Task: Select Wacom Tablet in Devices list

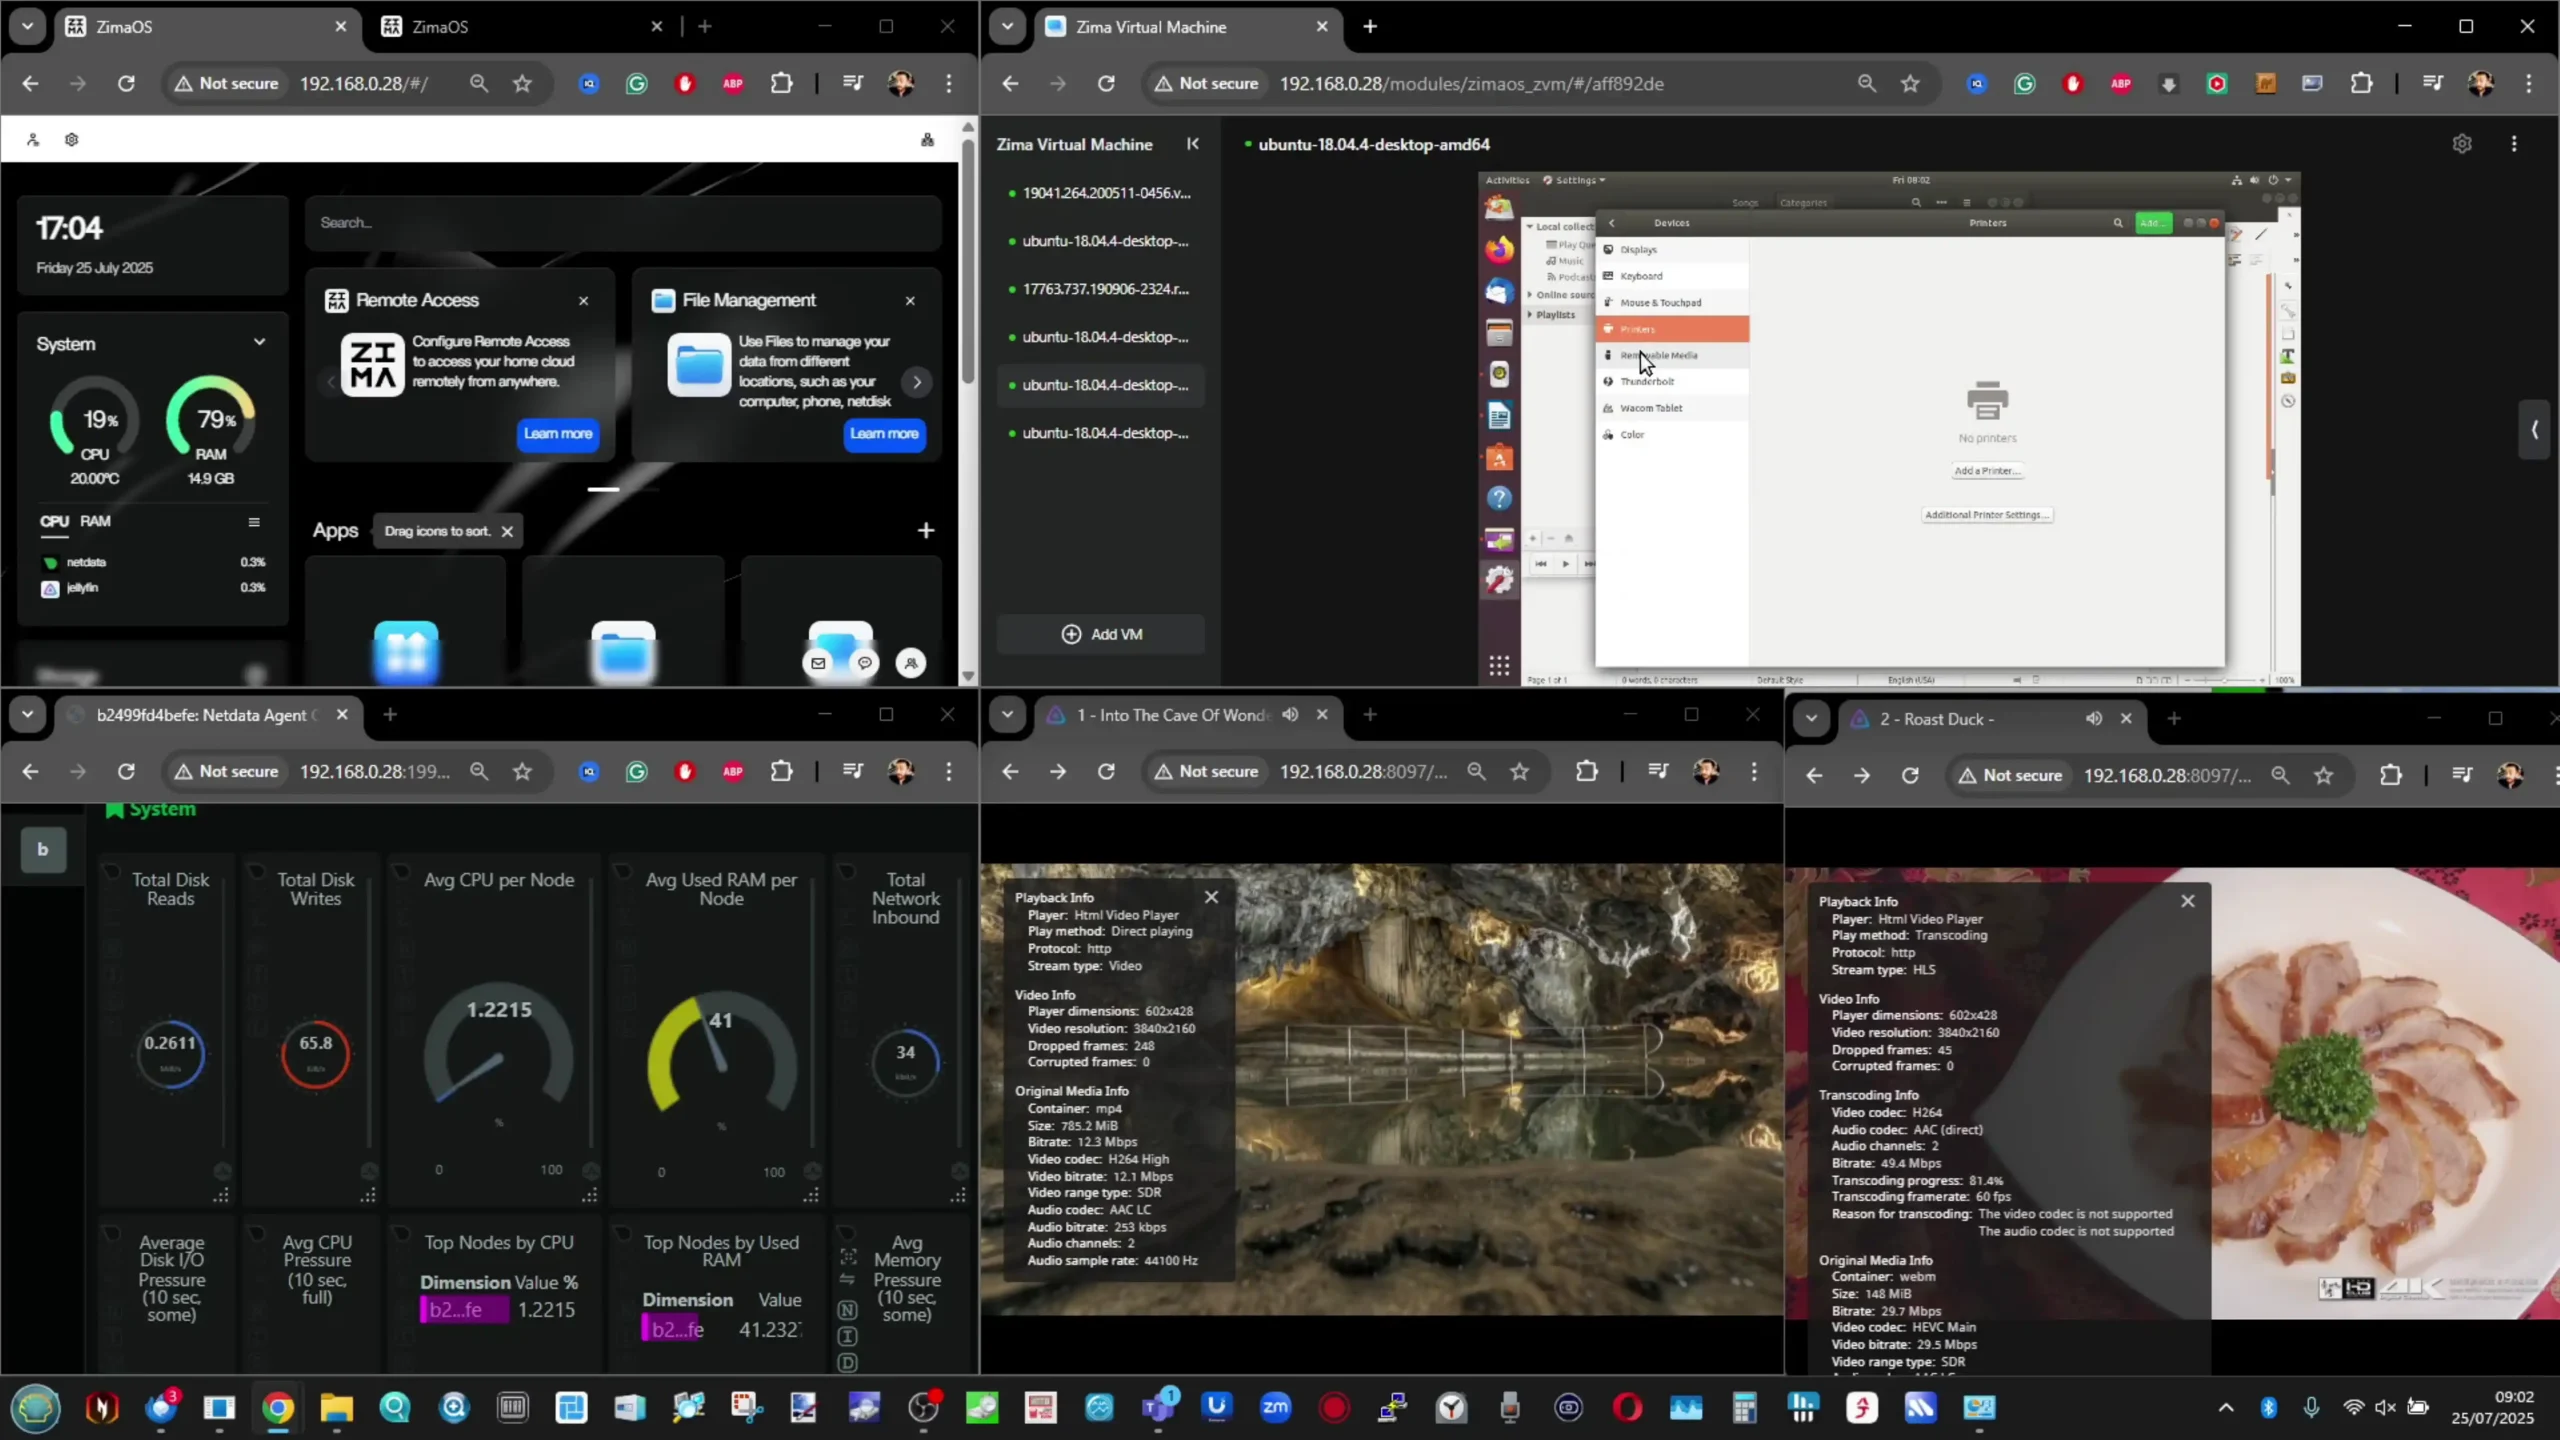Action: point(1672,408)
